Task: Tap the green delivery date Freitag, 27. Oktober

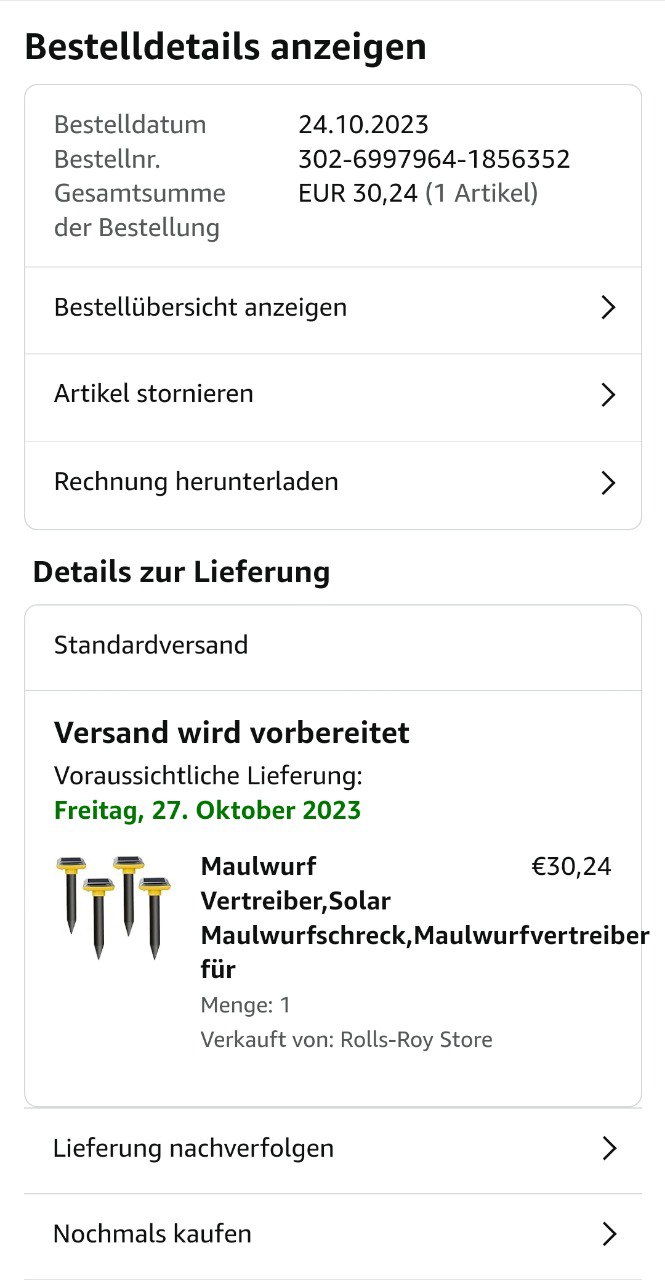Action: 207,810
